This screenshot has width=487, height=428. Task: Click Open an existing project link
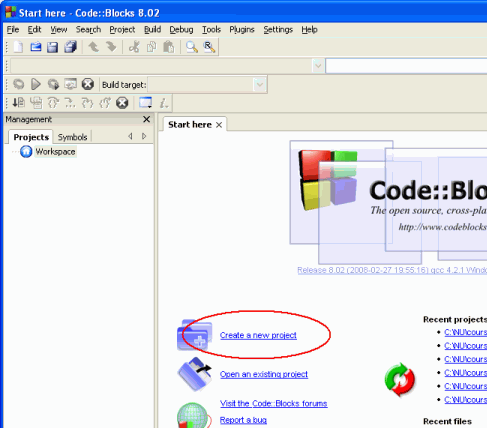[x=264, y=374]
